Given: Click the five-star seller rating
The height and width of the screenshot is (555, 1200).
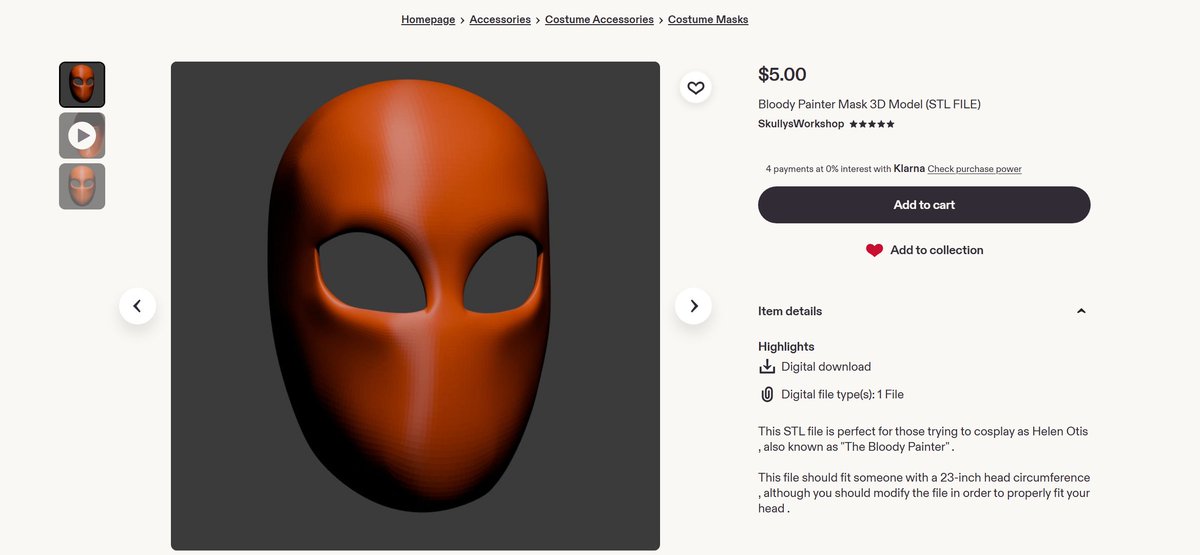Looking at the screenshot, I should coord(872,124).
